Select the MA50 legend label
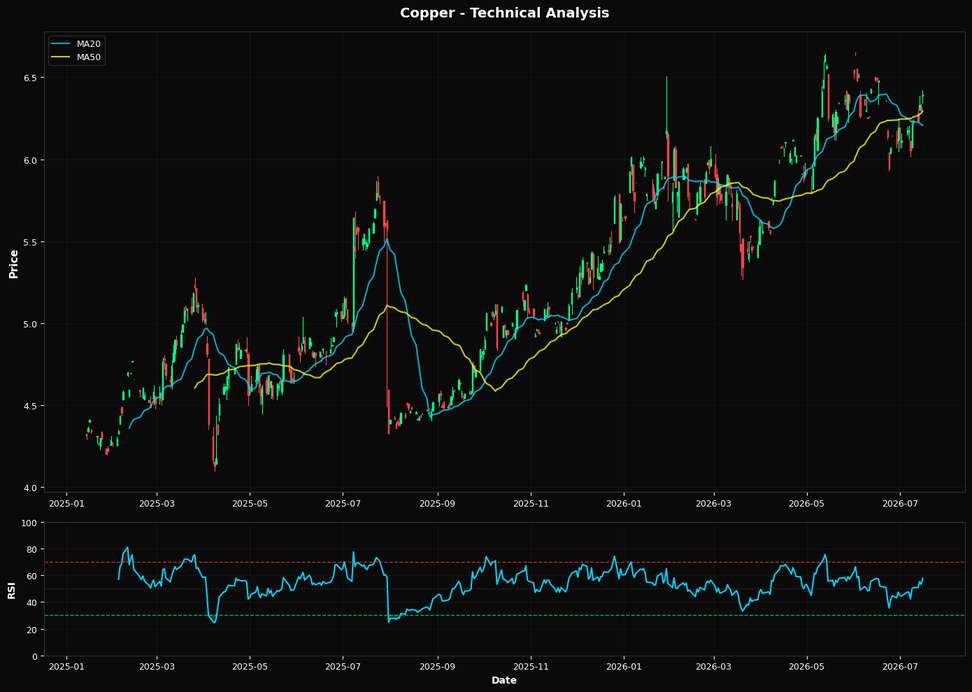This screenshot has height=692, width=972. pos(89,57)
